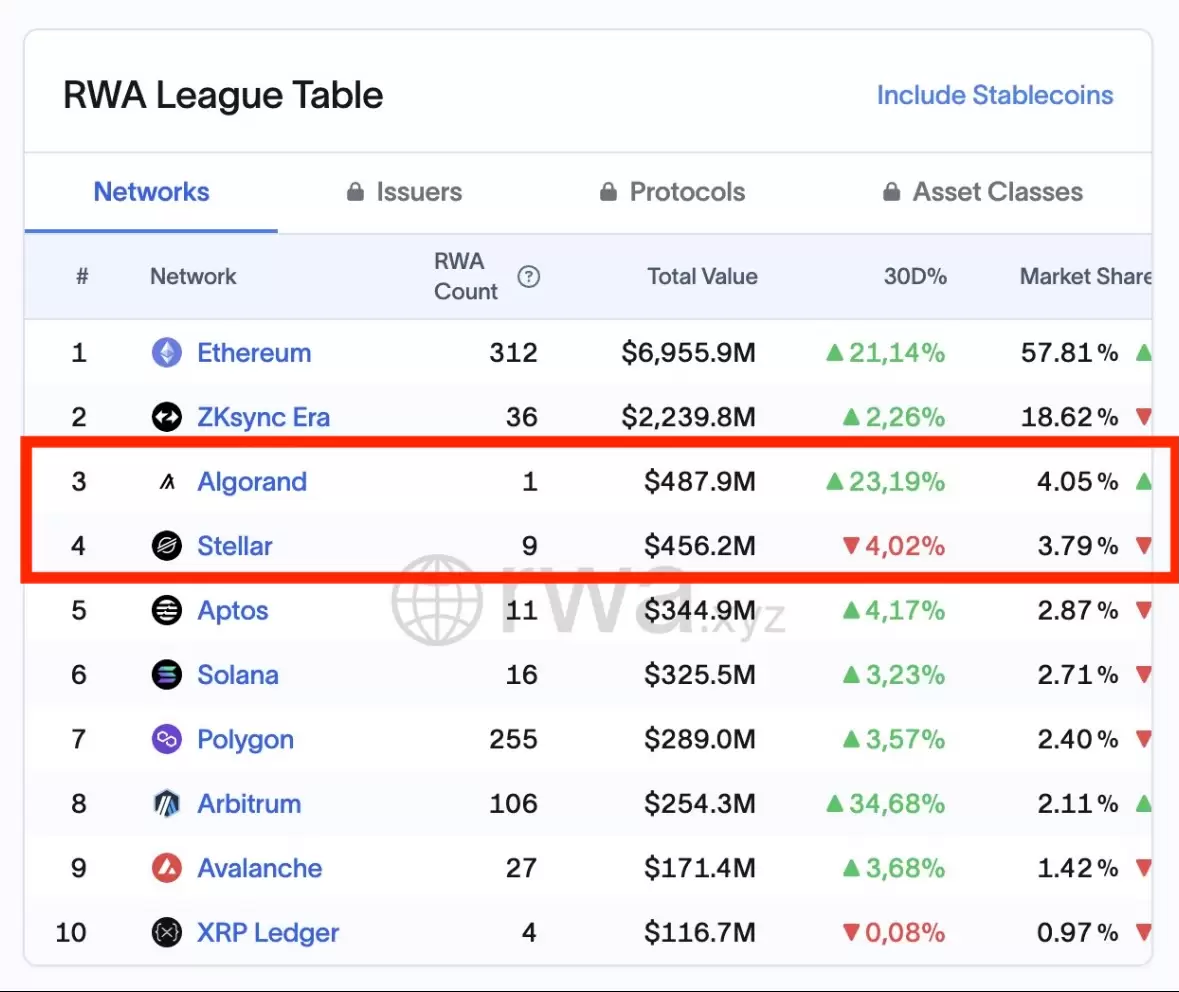1179x992 pixels.
Task: Click the RWA League Table heading
Action: click(x=223, y=96)
